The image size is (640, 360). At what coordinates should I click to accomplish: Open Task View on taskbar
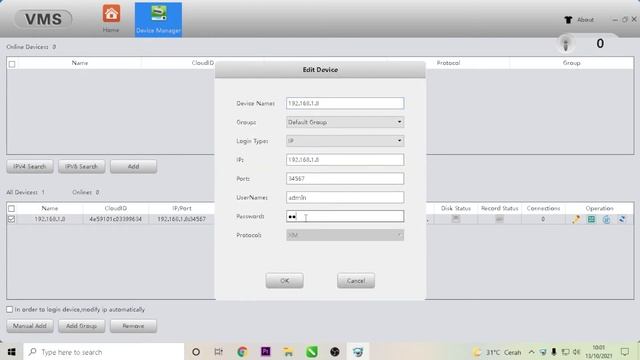pyautogui.click(x=219, y=352)
